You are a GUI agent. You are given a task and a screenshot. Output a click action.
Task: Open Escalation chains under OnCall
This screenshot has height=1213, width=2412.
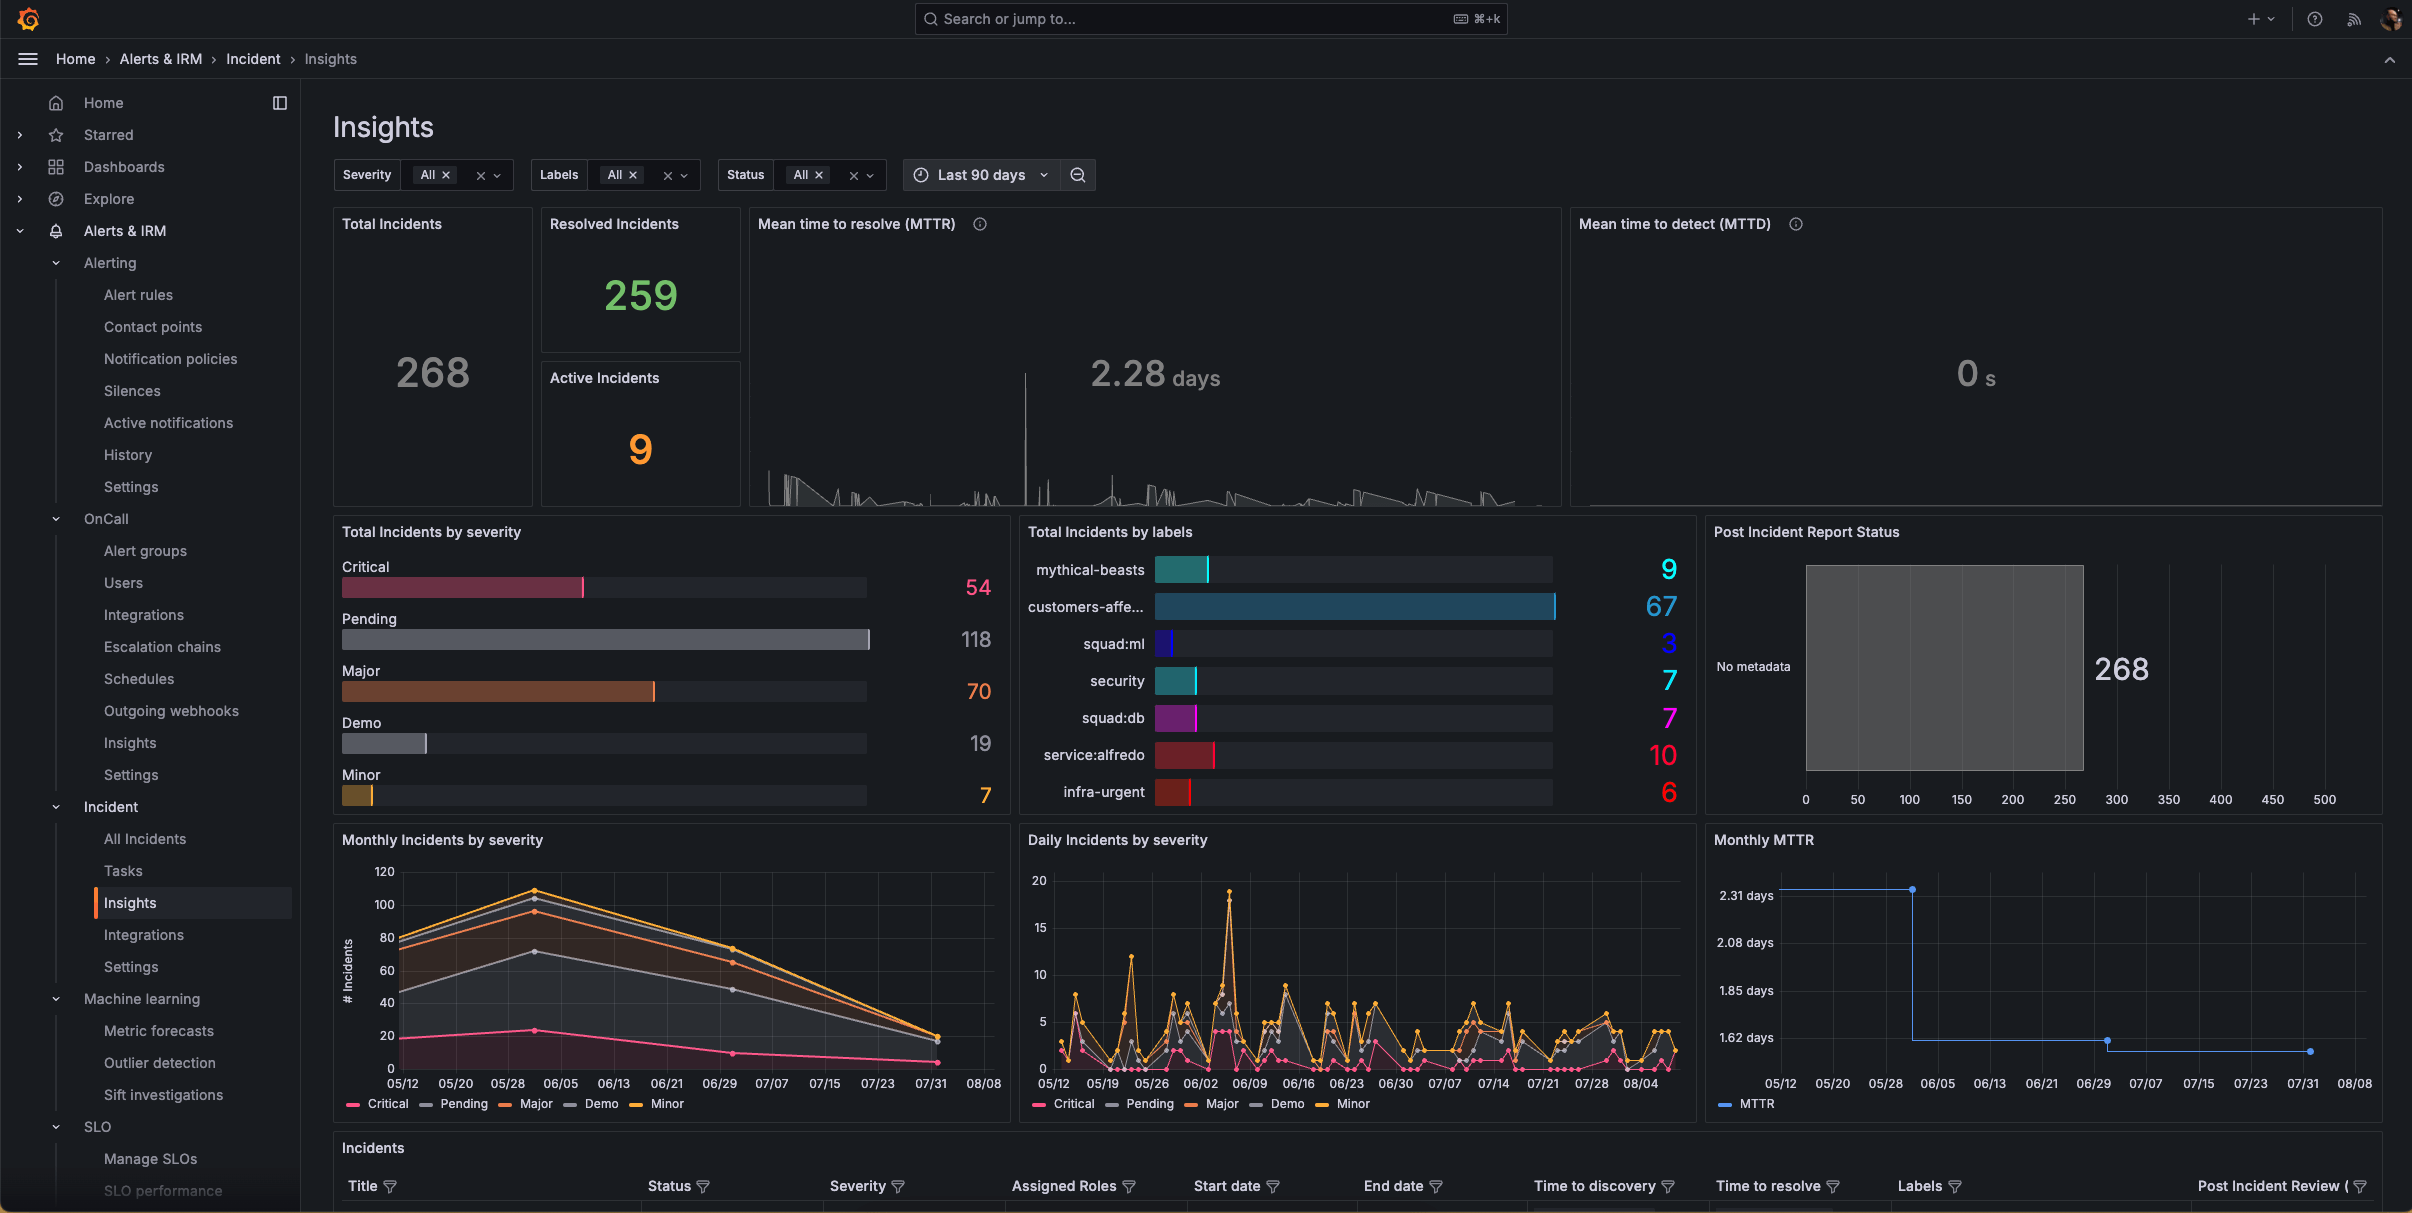[162, 646]
